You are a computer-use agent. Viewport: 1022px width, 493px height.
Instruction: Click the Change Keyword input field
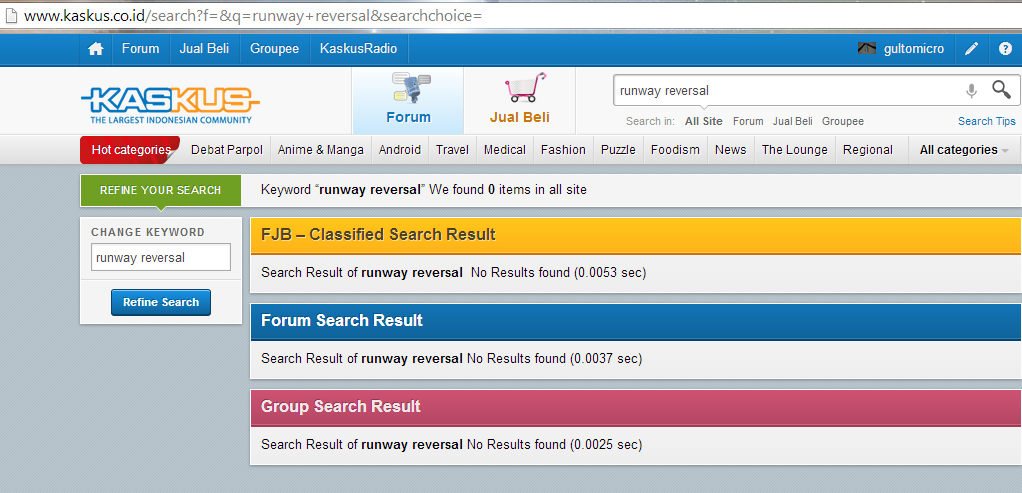[x=161, y=257]
